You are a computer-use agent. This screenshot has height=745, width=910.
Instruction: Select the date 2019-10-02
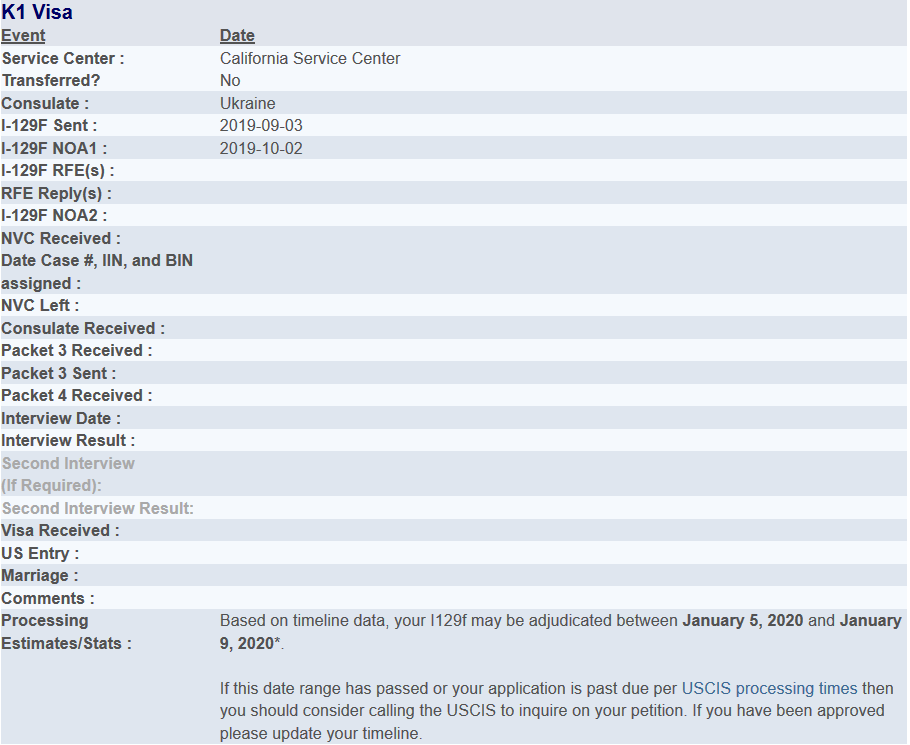261,149
